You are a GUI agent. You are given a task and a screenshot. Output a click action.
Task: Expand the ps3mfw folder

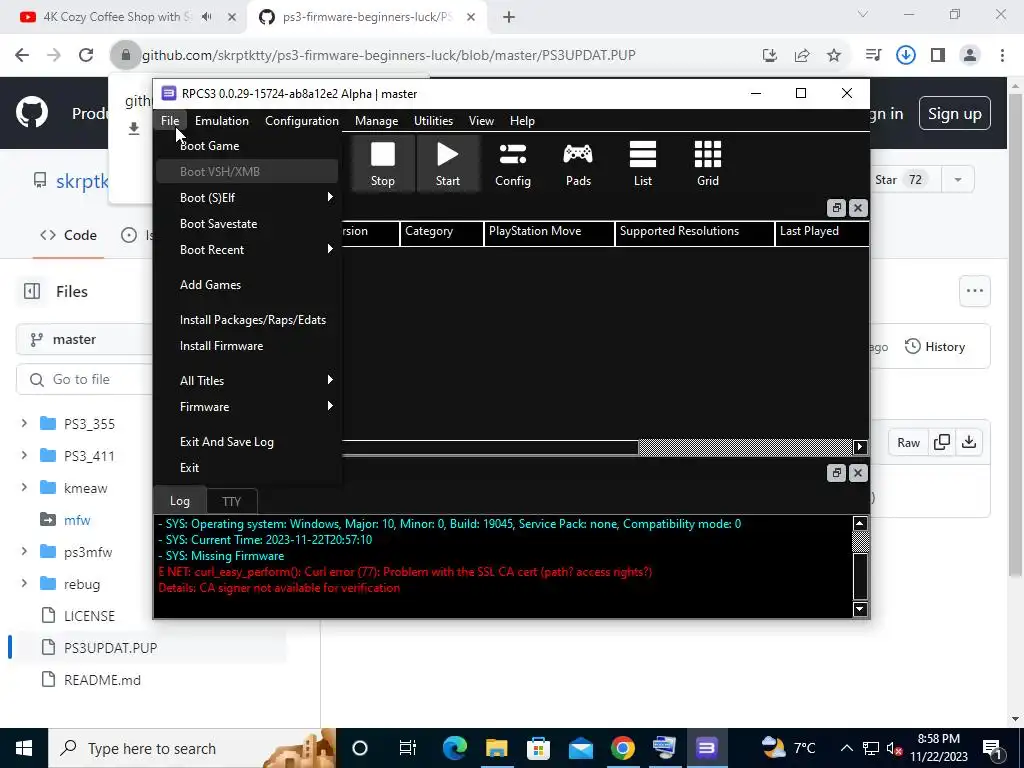(24, 551)
